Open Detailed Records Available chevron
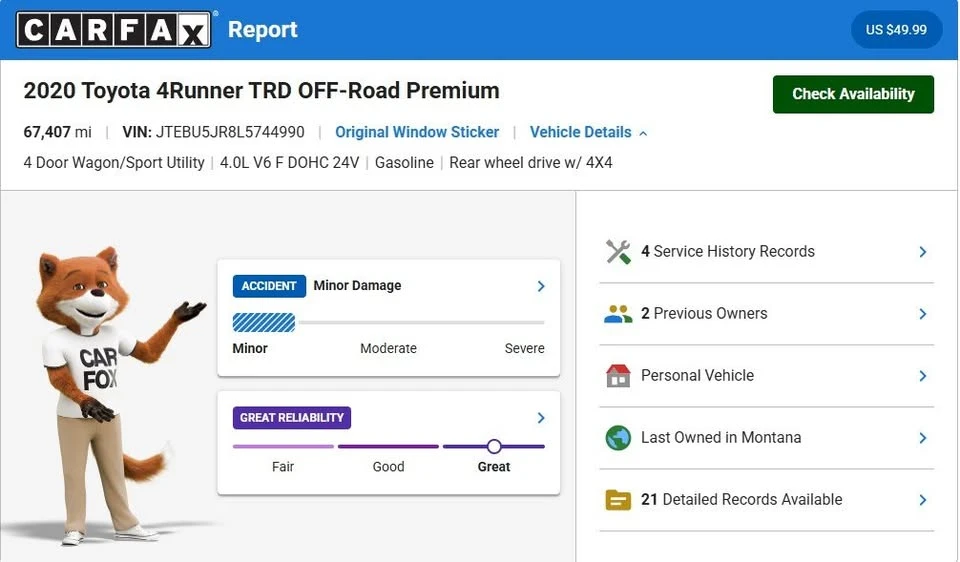The image size is (960, 562). [923, 500]
